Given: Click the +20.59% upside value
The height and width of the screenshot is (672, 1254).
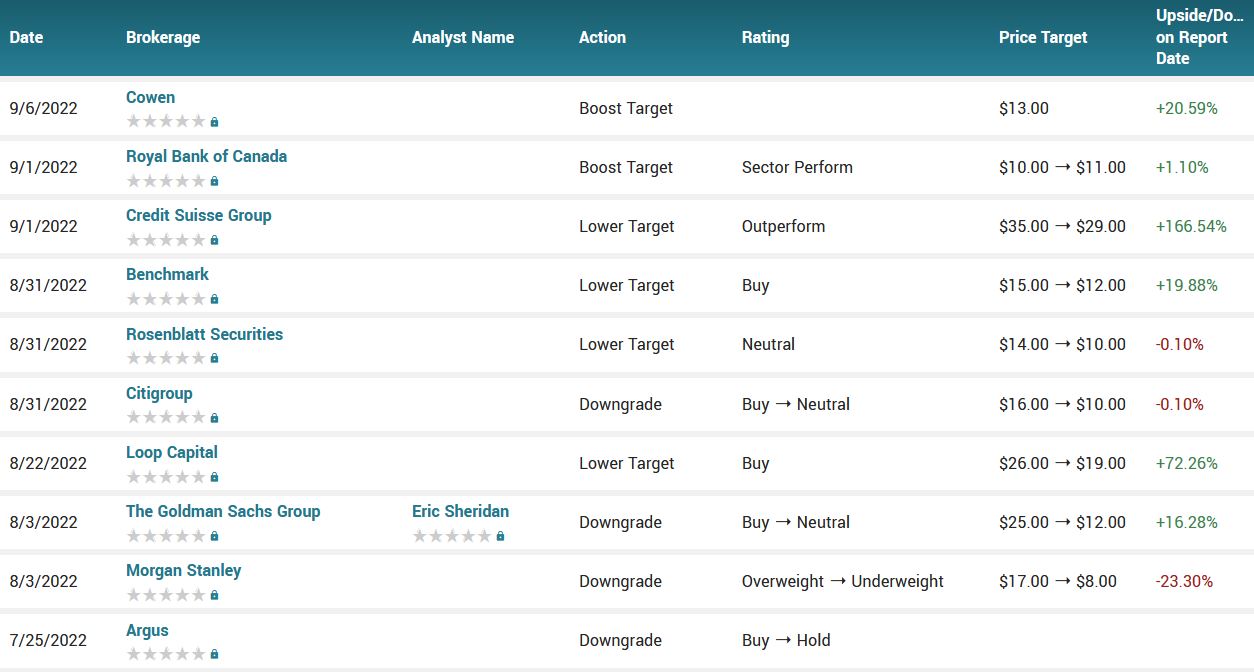Looking at the screenshot, I should click(x=1187, y=108).
